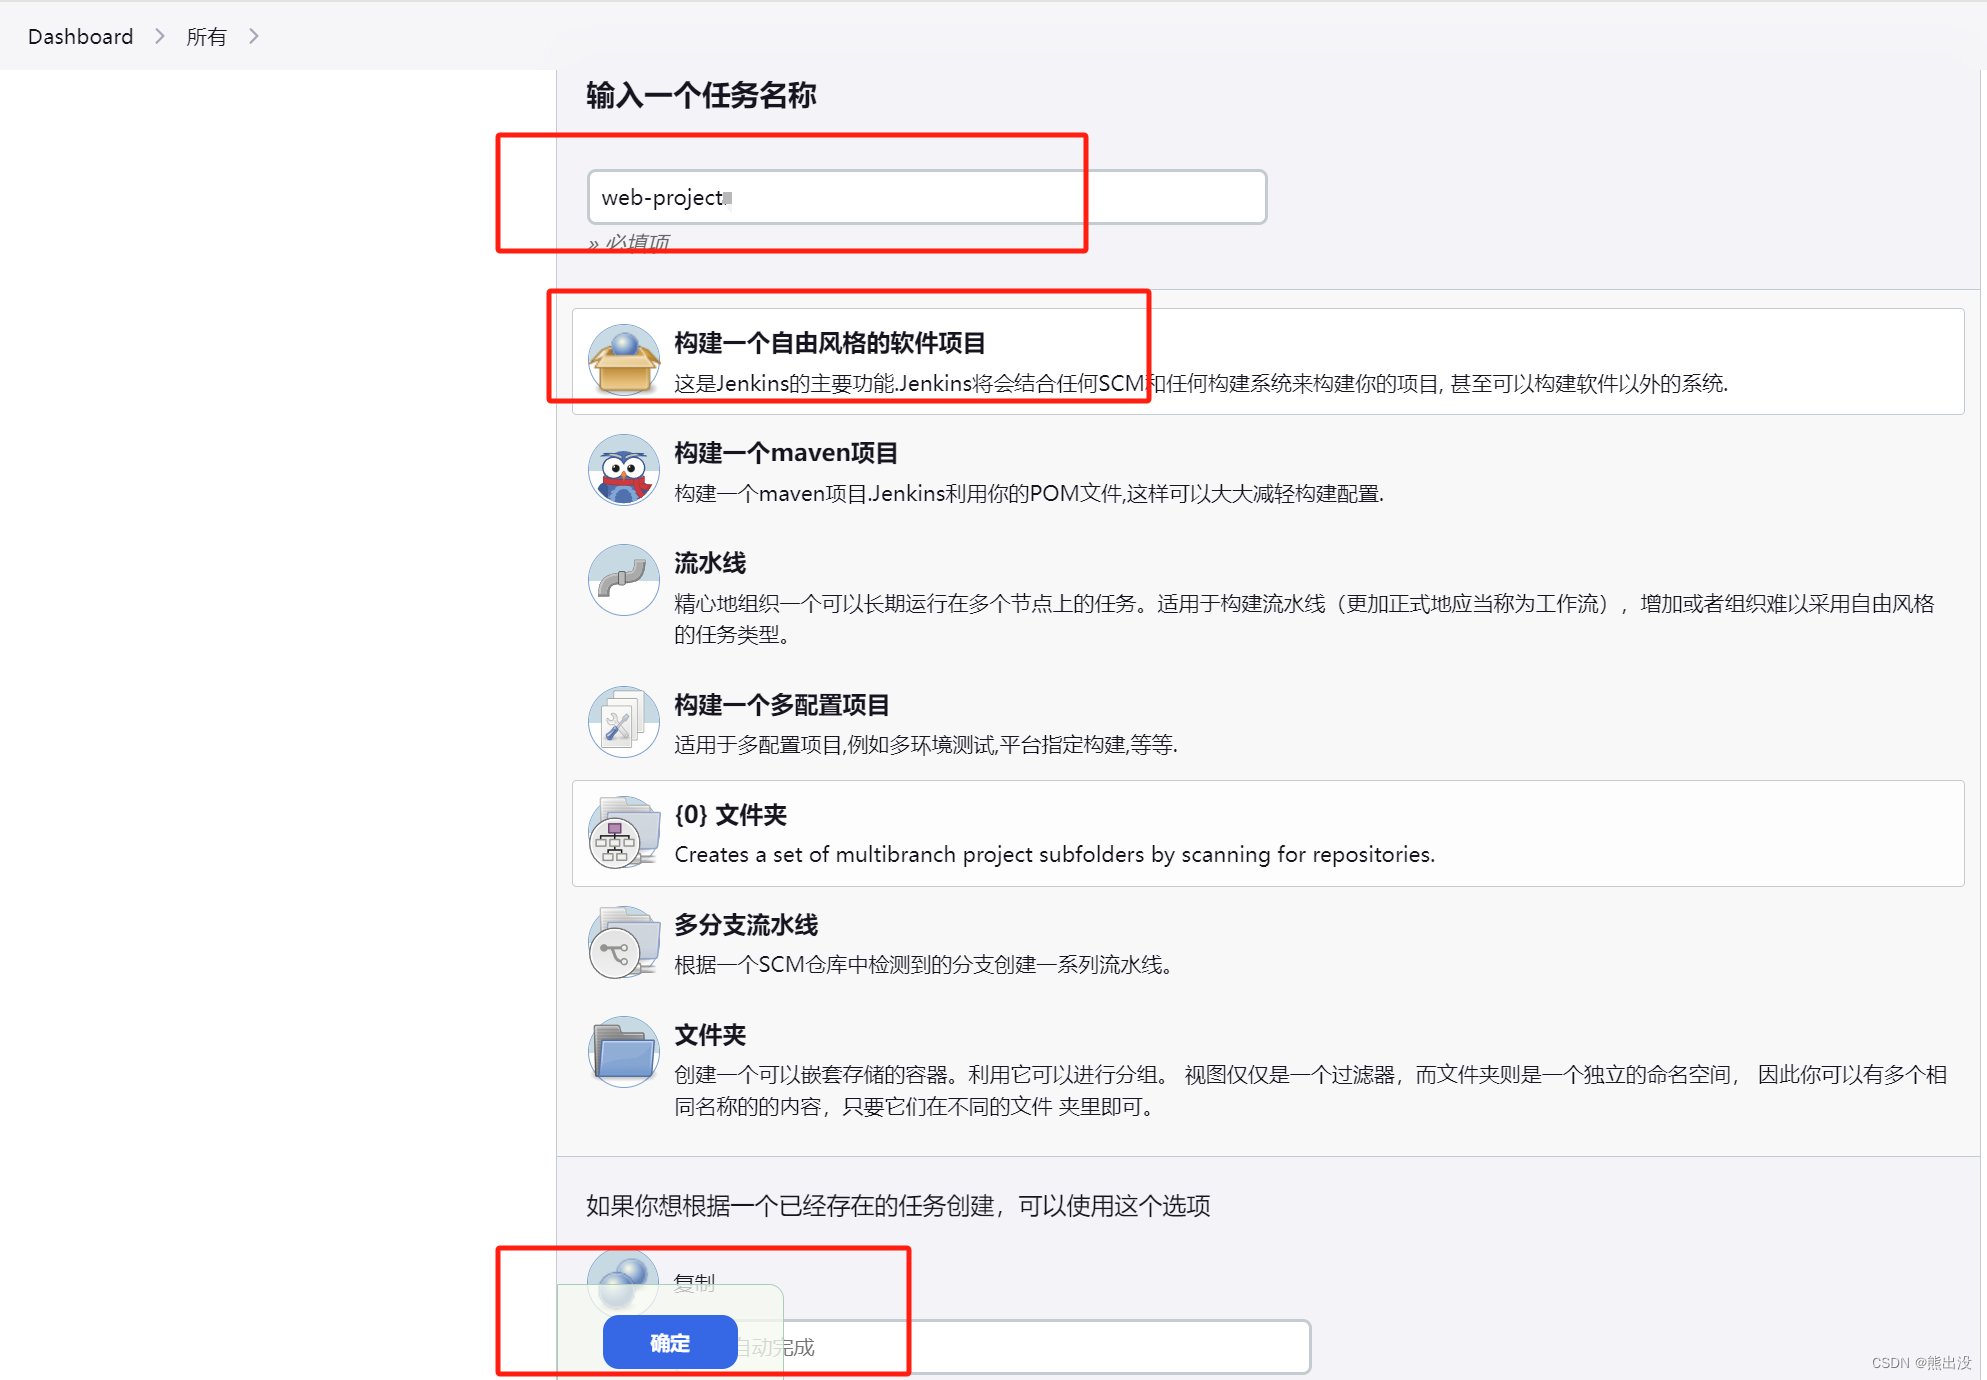Click the {0} 文件夹 organization folder icon
1987x1380 pixels.
point(624,832)
